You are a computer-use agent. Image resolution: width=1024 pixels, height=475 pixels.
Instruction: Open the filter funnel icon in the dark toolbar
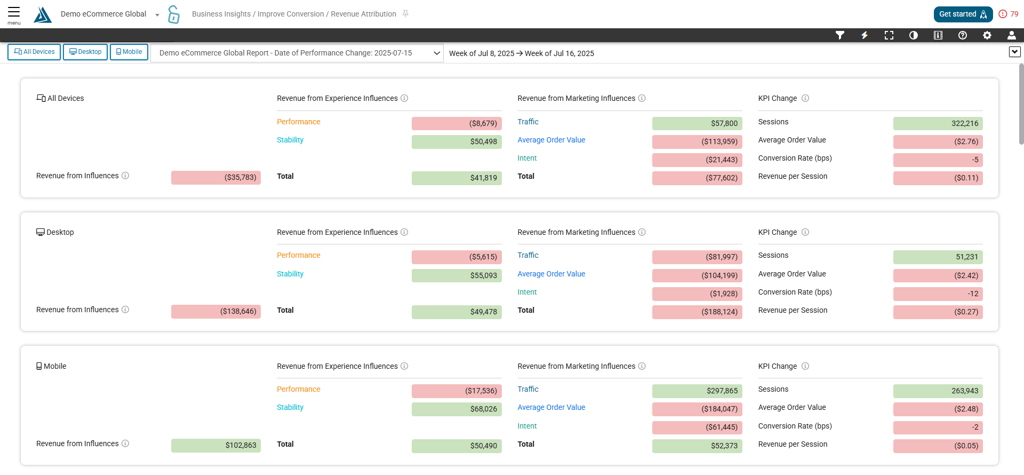point(840,35)
